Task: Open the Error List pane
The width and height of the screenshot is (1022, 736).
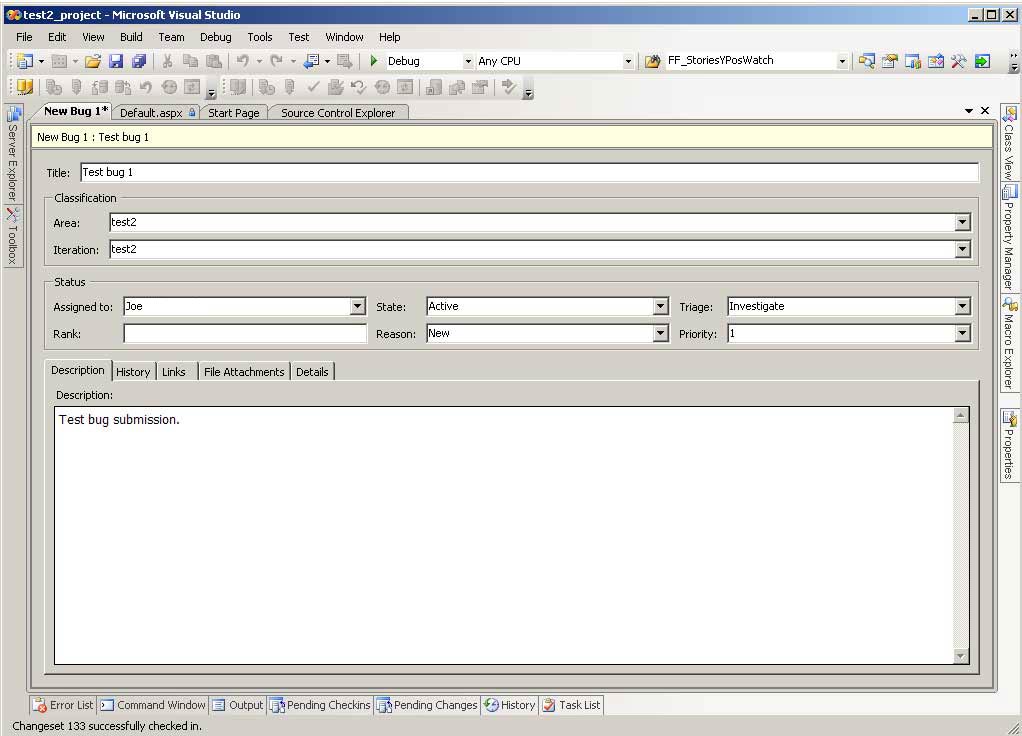Action: click(64, 705)
